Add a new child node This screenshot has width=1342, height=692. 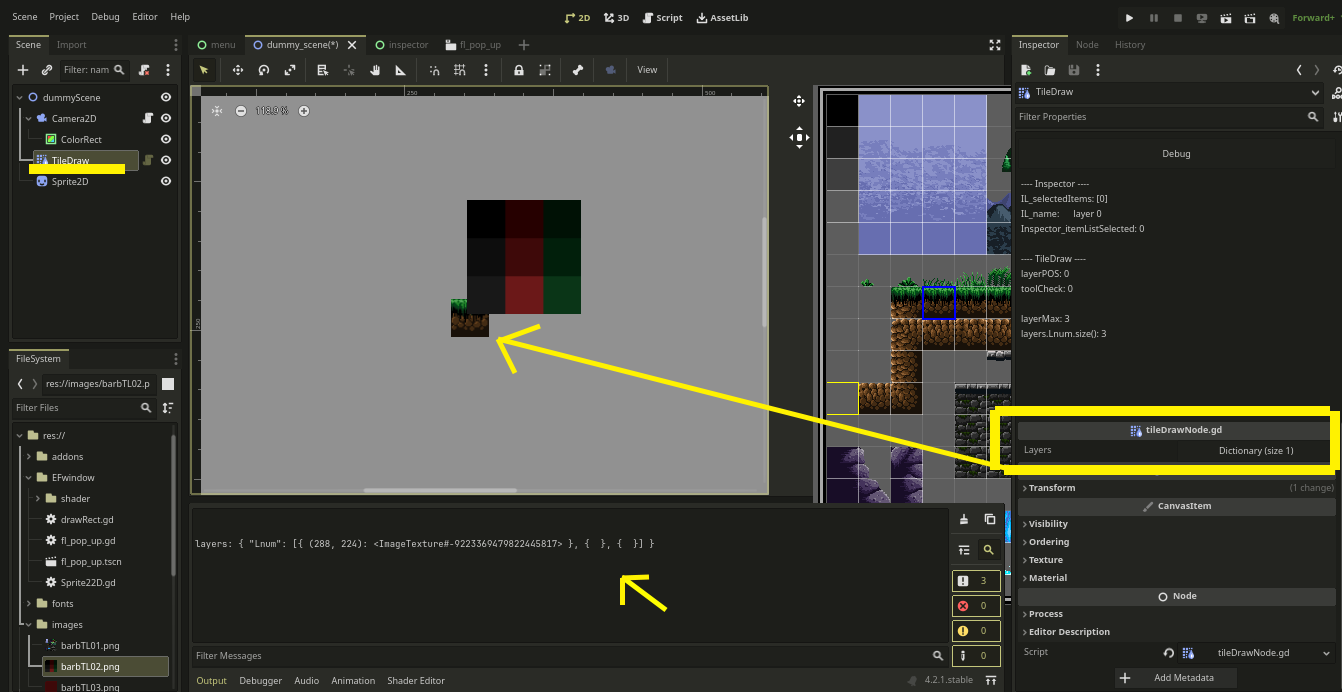click(23, 70)
